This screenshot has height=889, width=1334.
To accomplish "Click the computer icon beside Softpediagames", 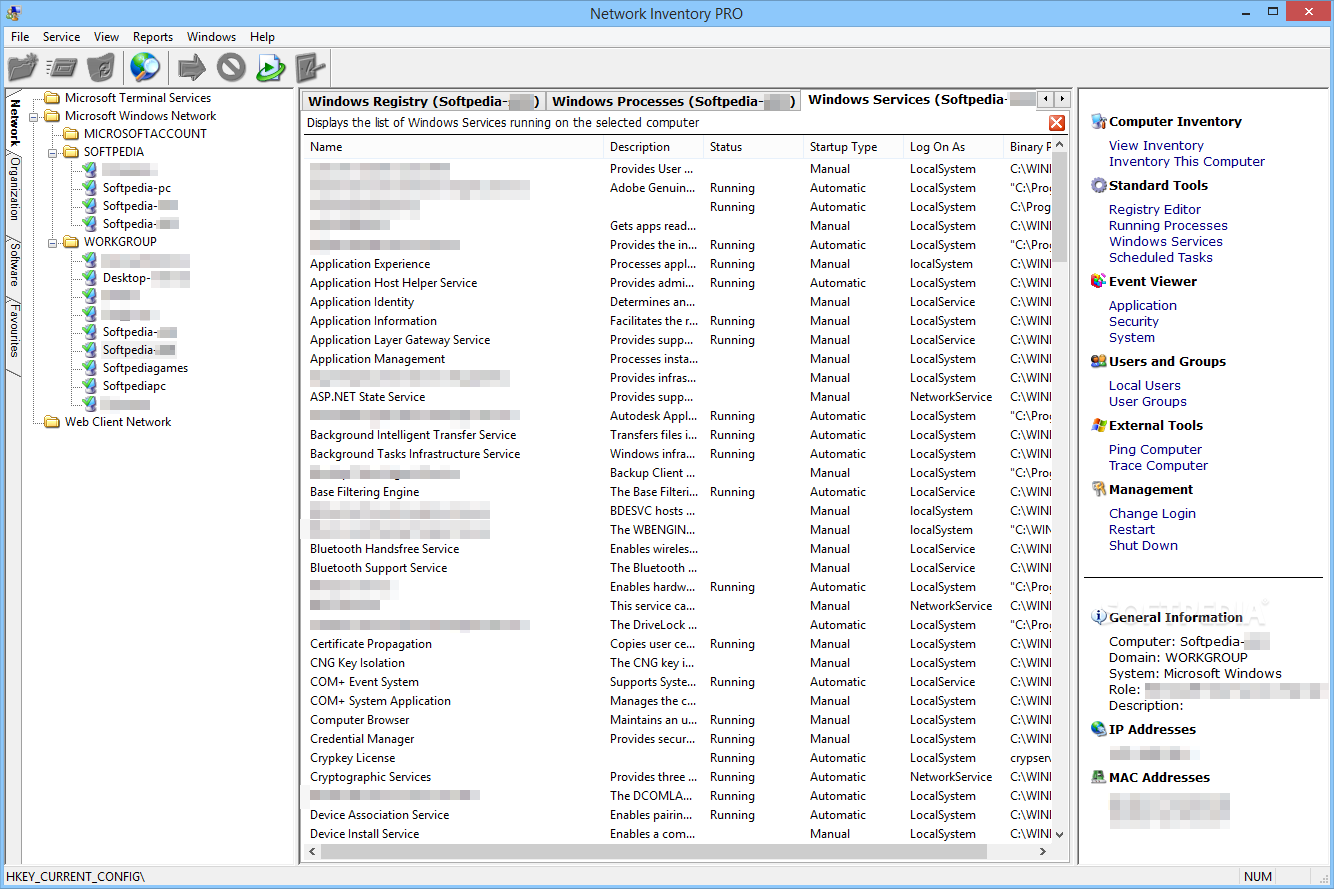I will coord(89,368).
